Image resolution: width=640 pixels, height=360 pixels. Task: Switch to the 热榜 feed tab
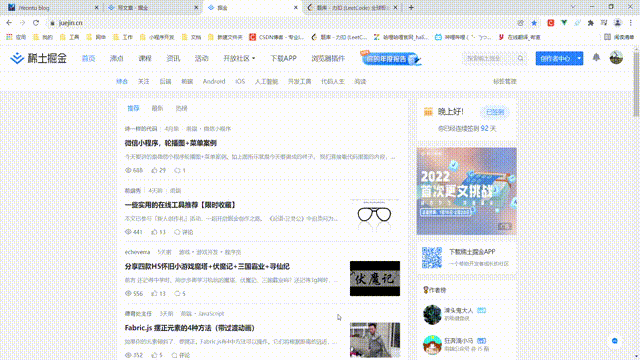(x=181, y=108)
